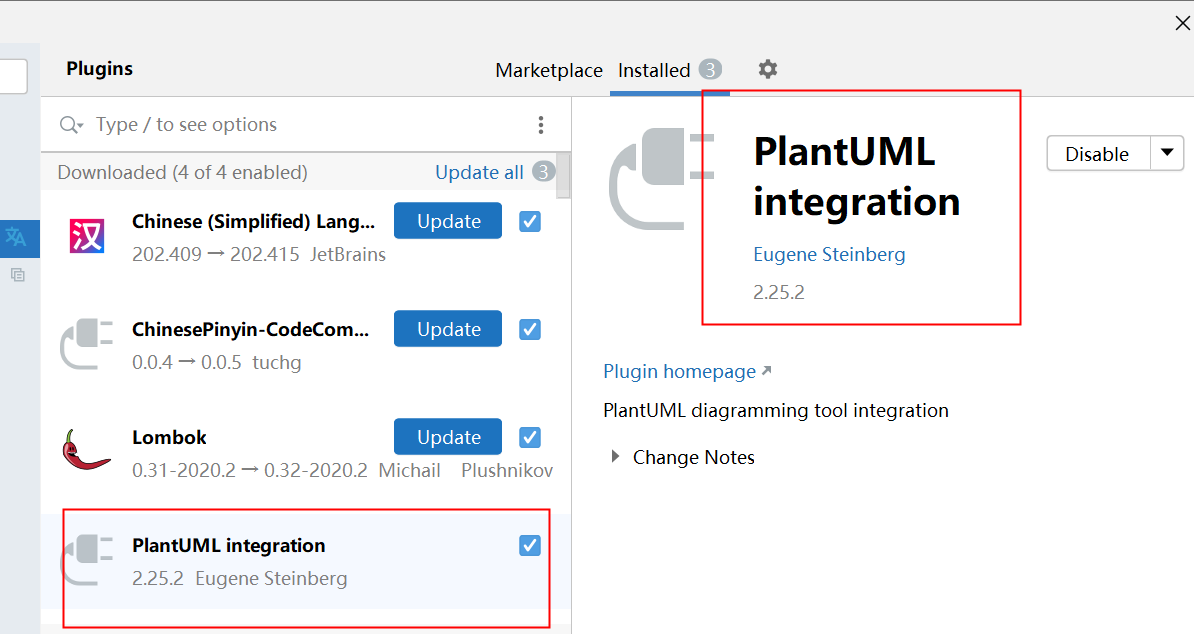Open the plugins settings gear menu

point(768,69)
